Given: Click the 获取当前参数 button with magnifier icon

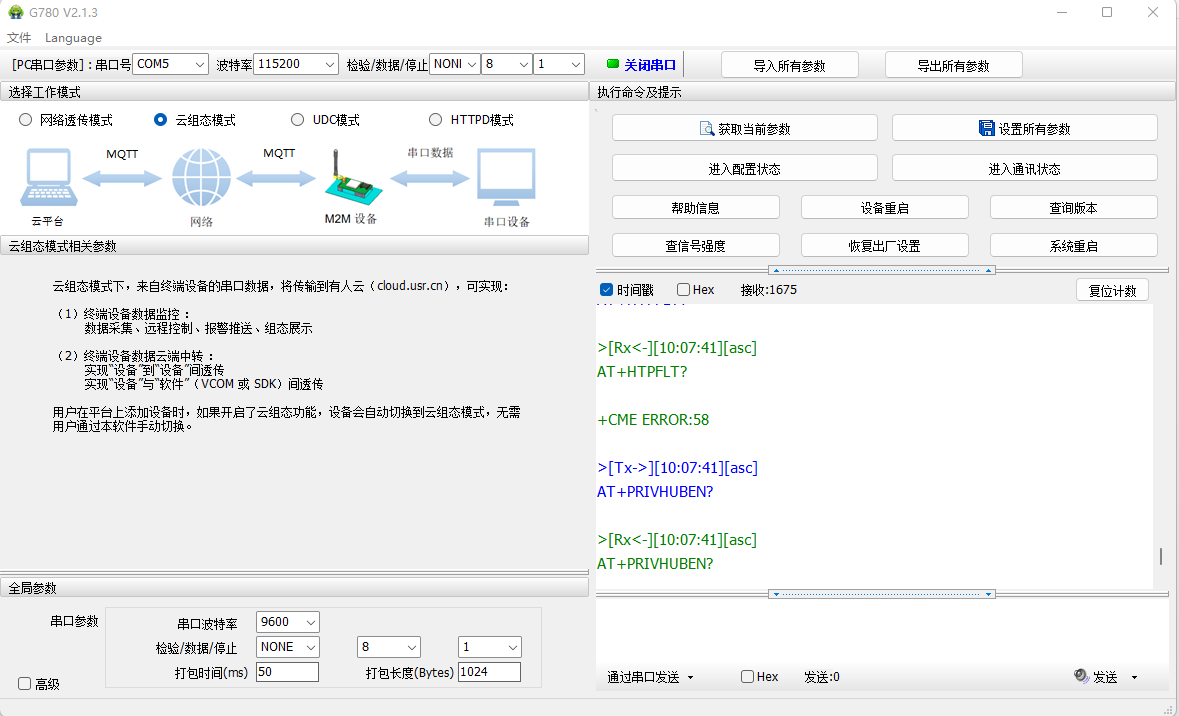Looking at the screenshot, I should pos(744,128).
